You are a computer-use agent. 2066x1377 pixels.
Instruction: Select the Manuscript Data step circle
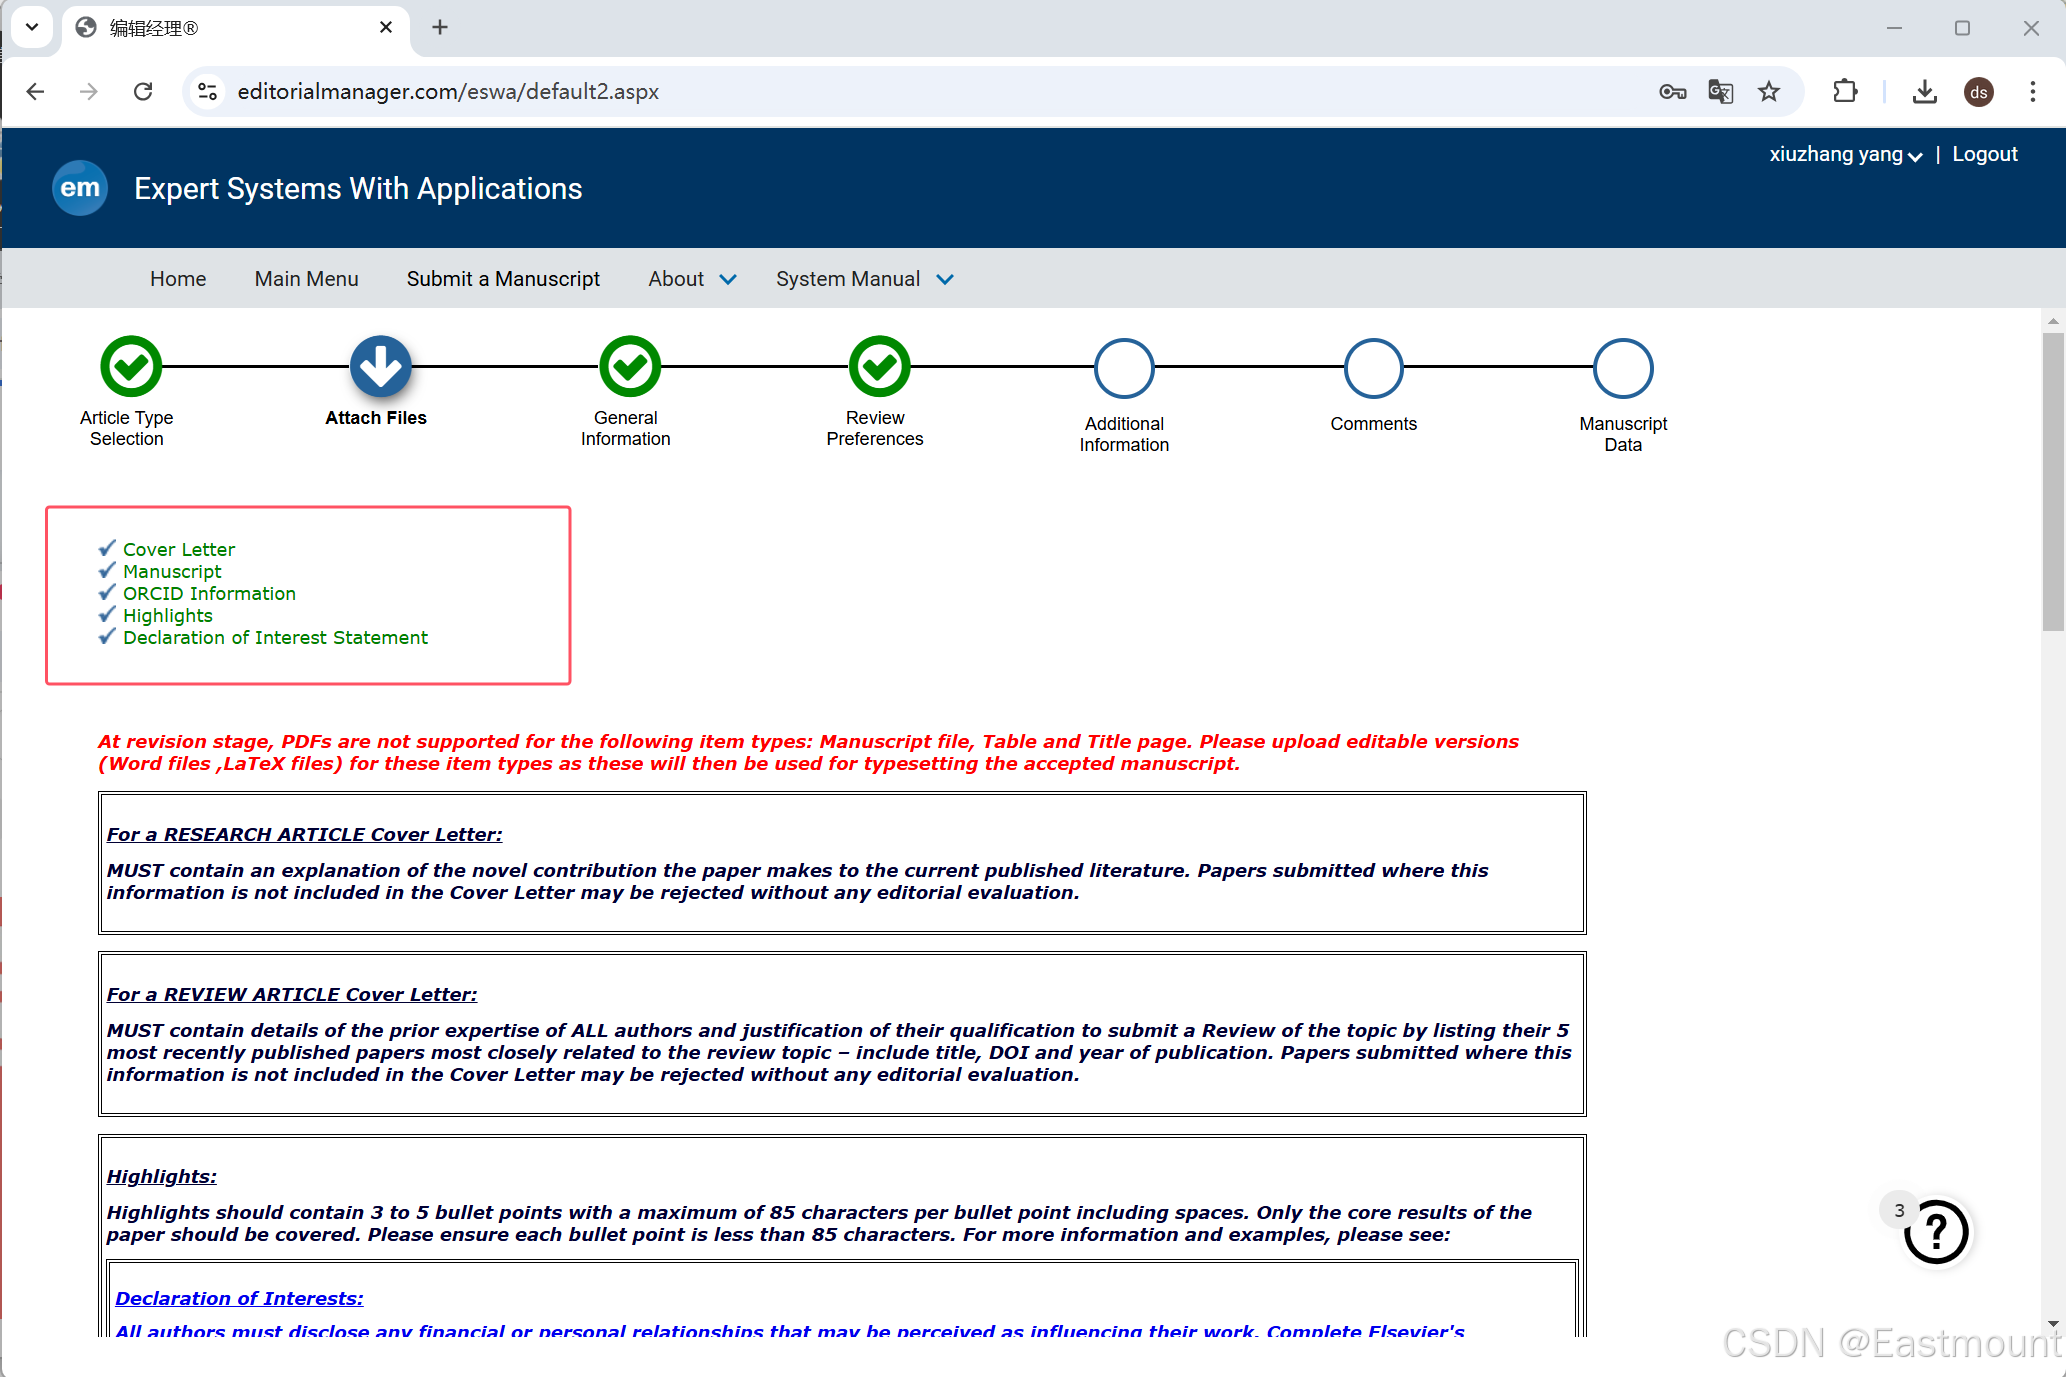point(1622,369)
